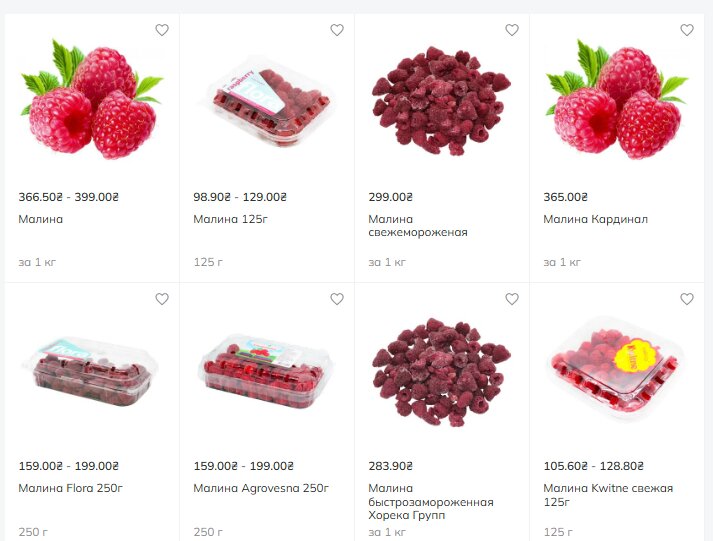Favorite Малина свежемороженая using the heart icon
The width and height of the screenshot is (713, 541).
tap(512, 30)
